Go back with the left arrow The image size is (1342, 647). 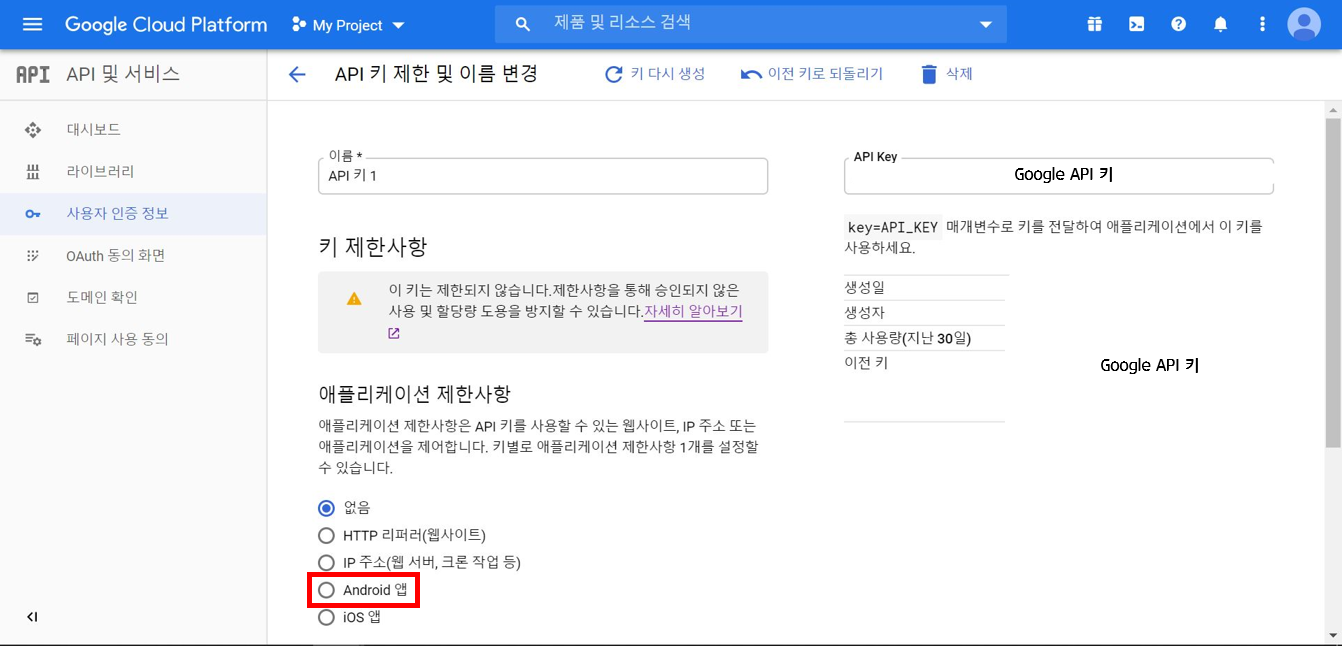(x=297, y=75)
